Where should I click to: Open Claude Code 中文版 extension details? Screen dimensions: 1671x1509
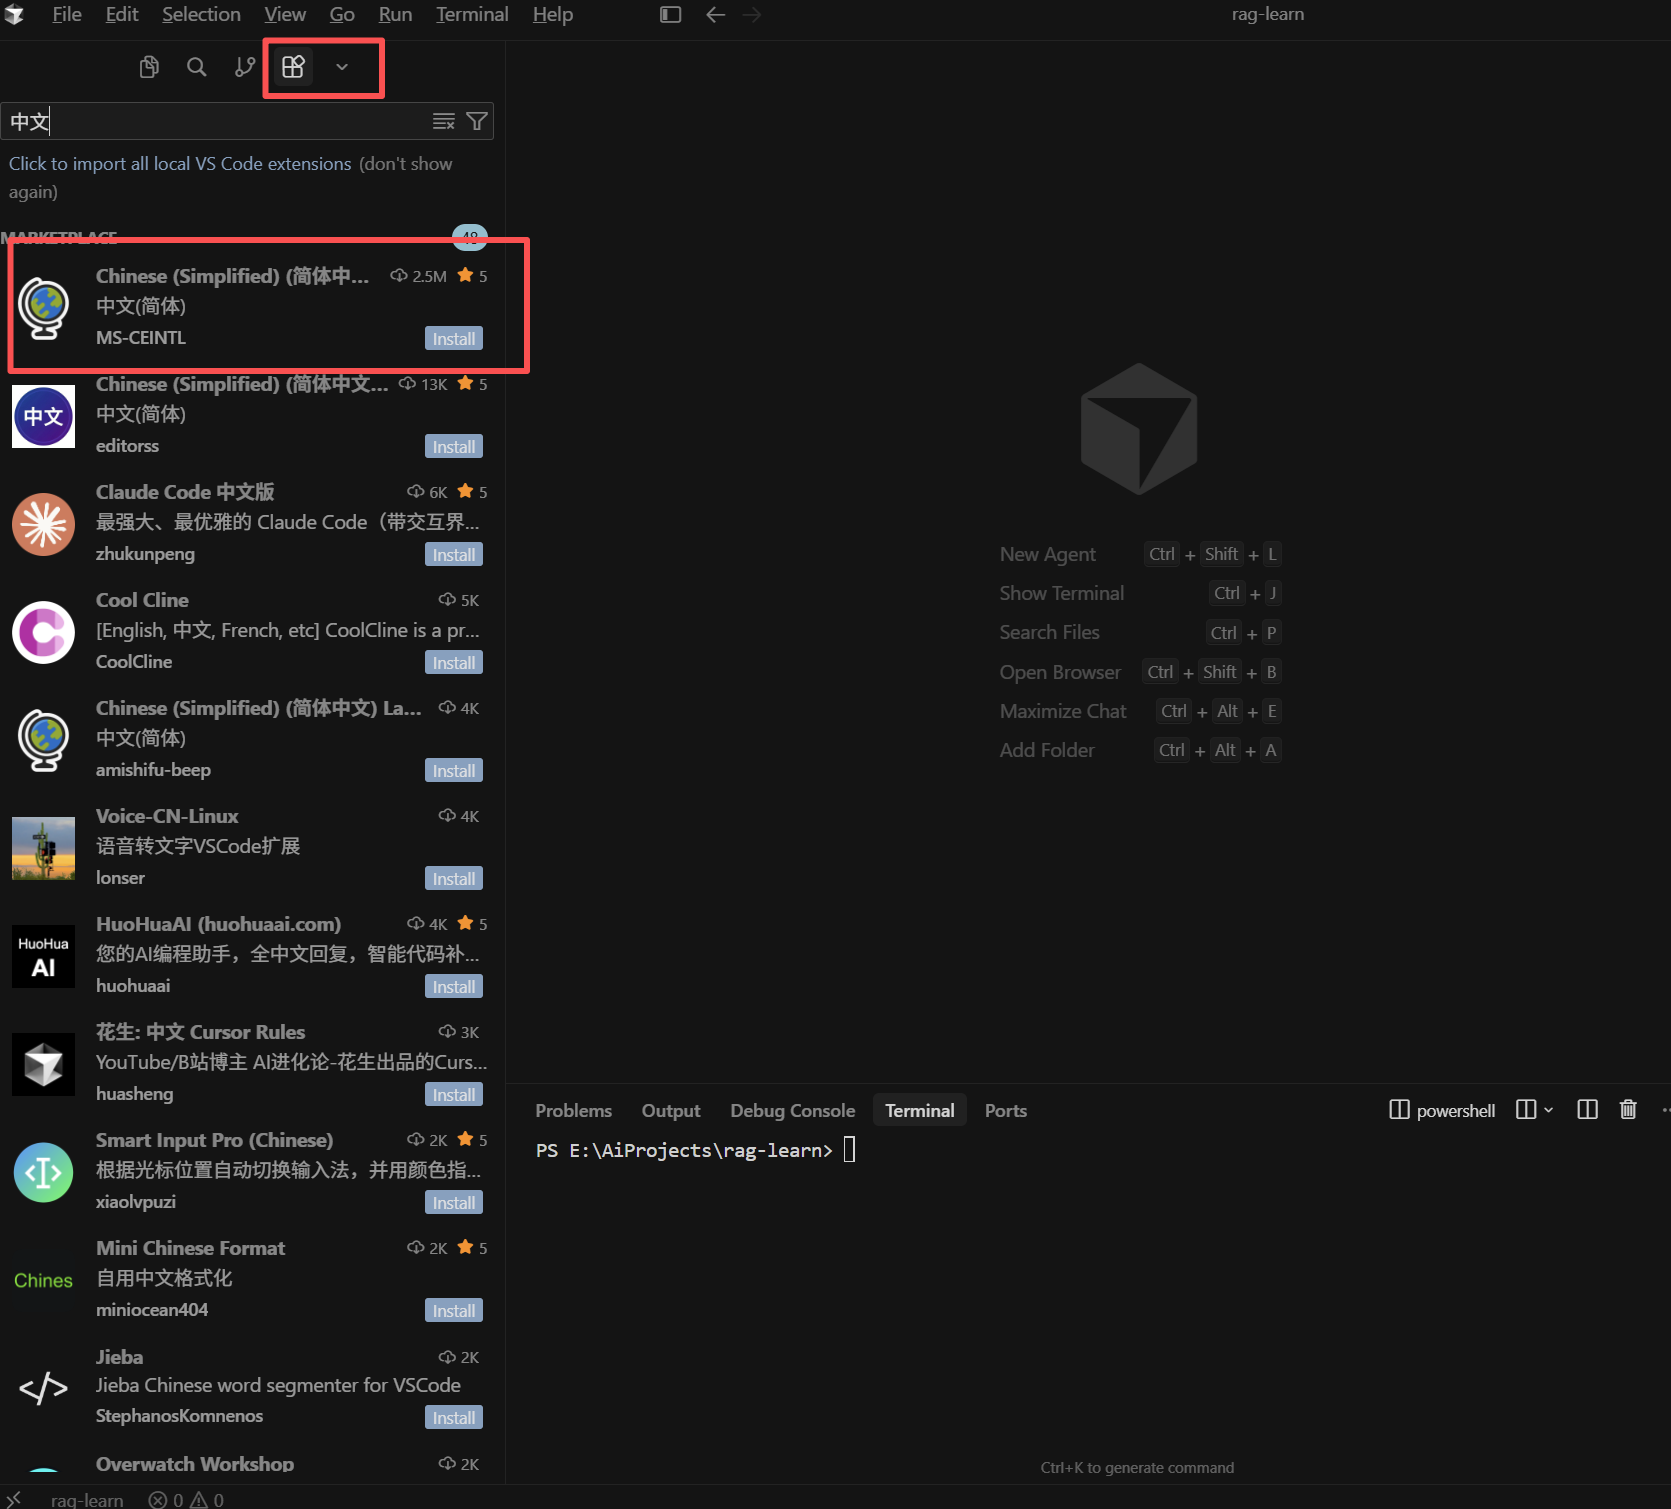tap(185, 492)
